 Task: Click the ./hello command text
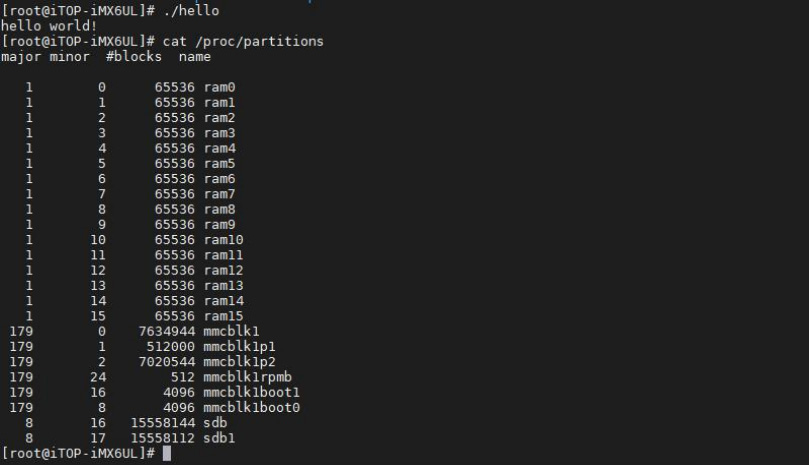coord(191,11)
